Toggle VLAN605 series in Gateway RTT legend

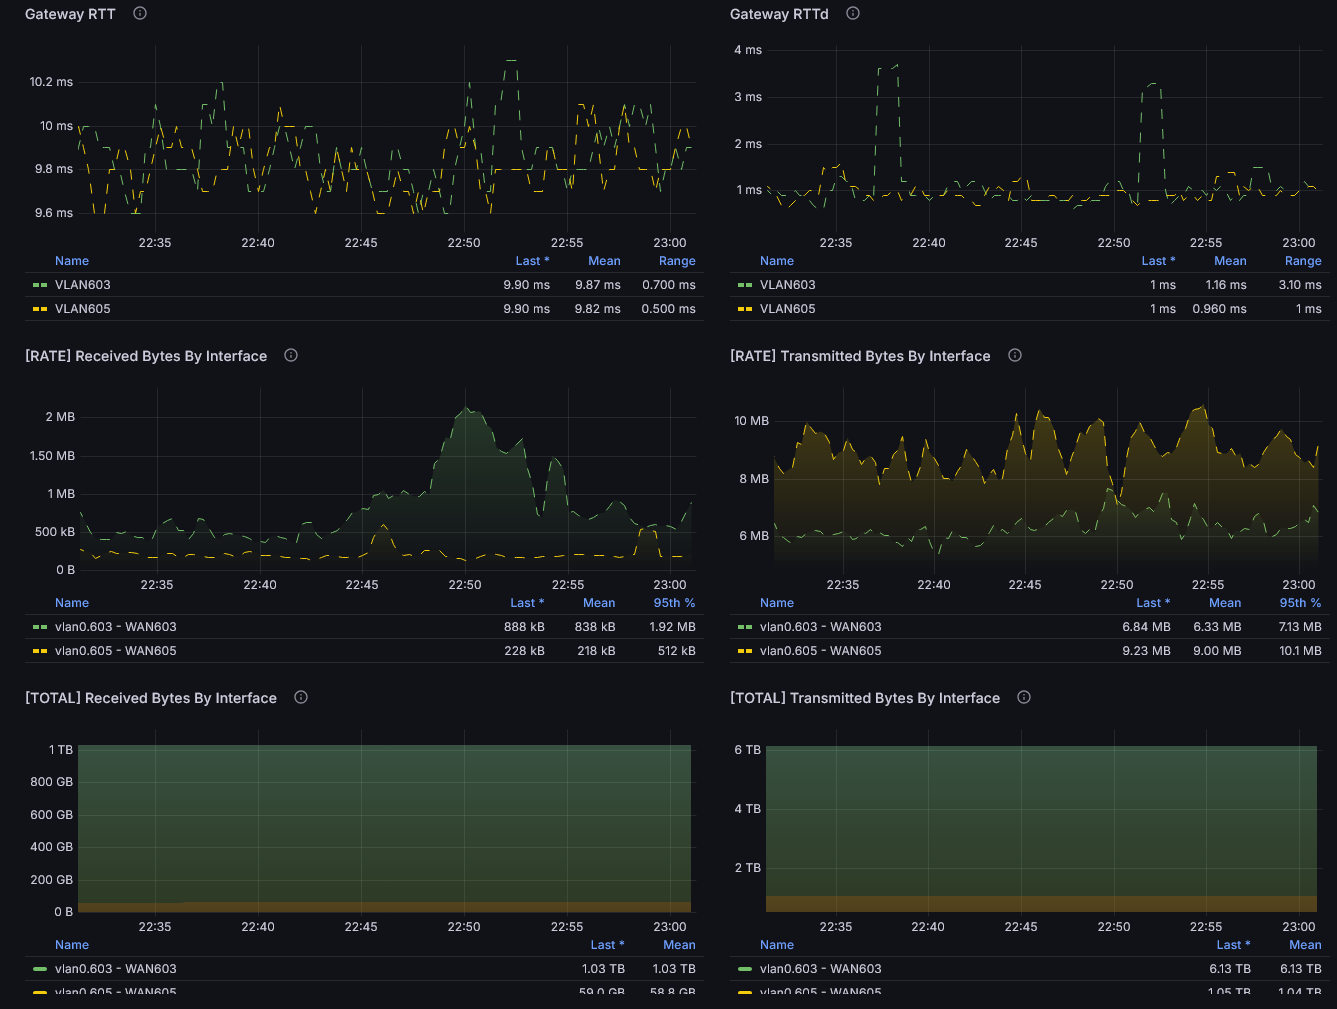click(83, 309)
